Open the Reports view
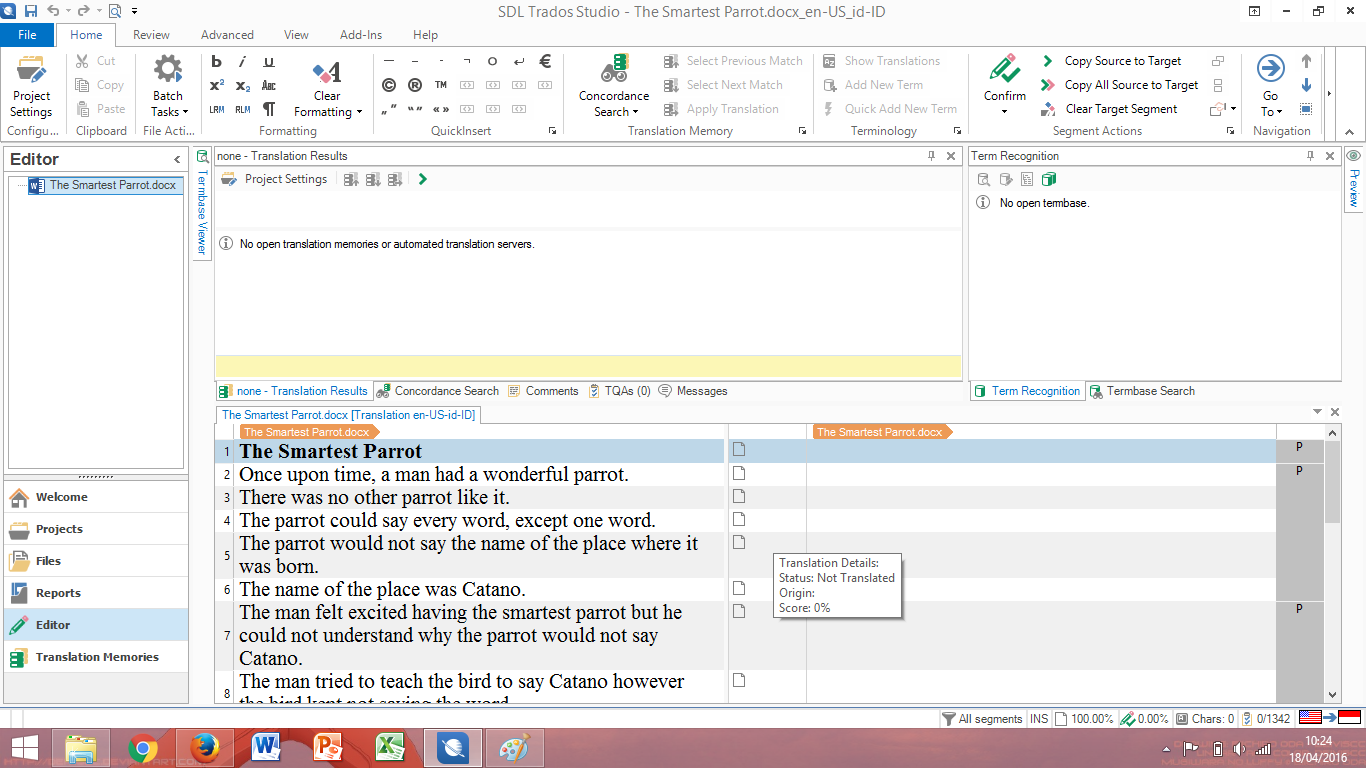Image resolution: width=1366 pixels, height=768 pixels. (96, 593)
